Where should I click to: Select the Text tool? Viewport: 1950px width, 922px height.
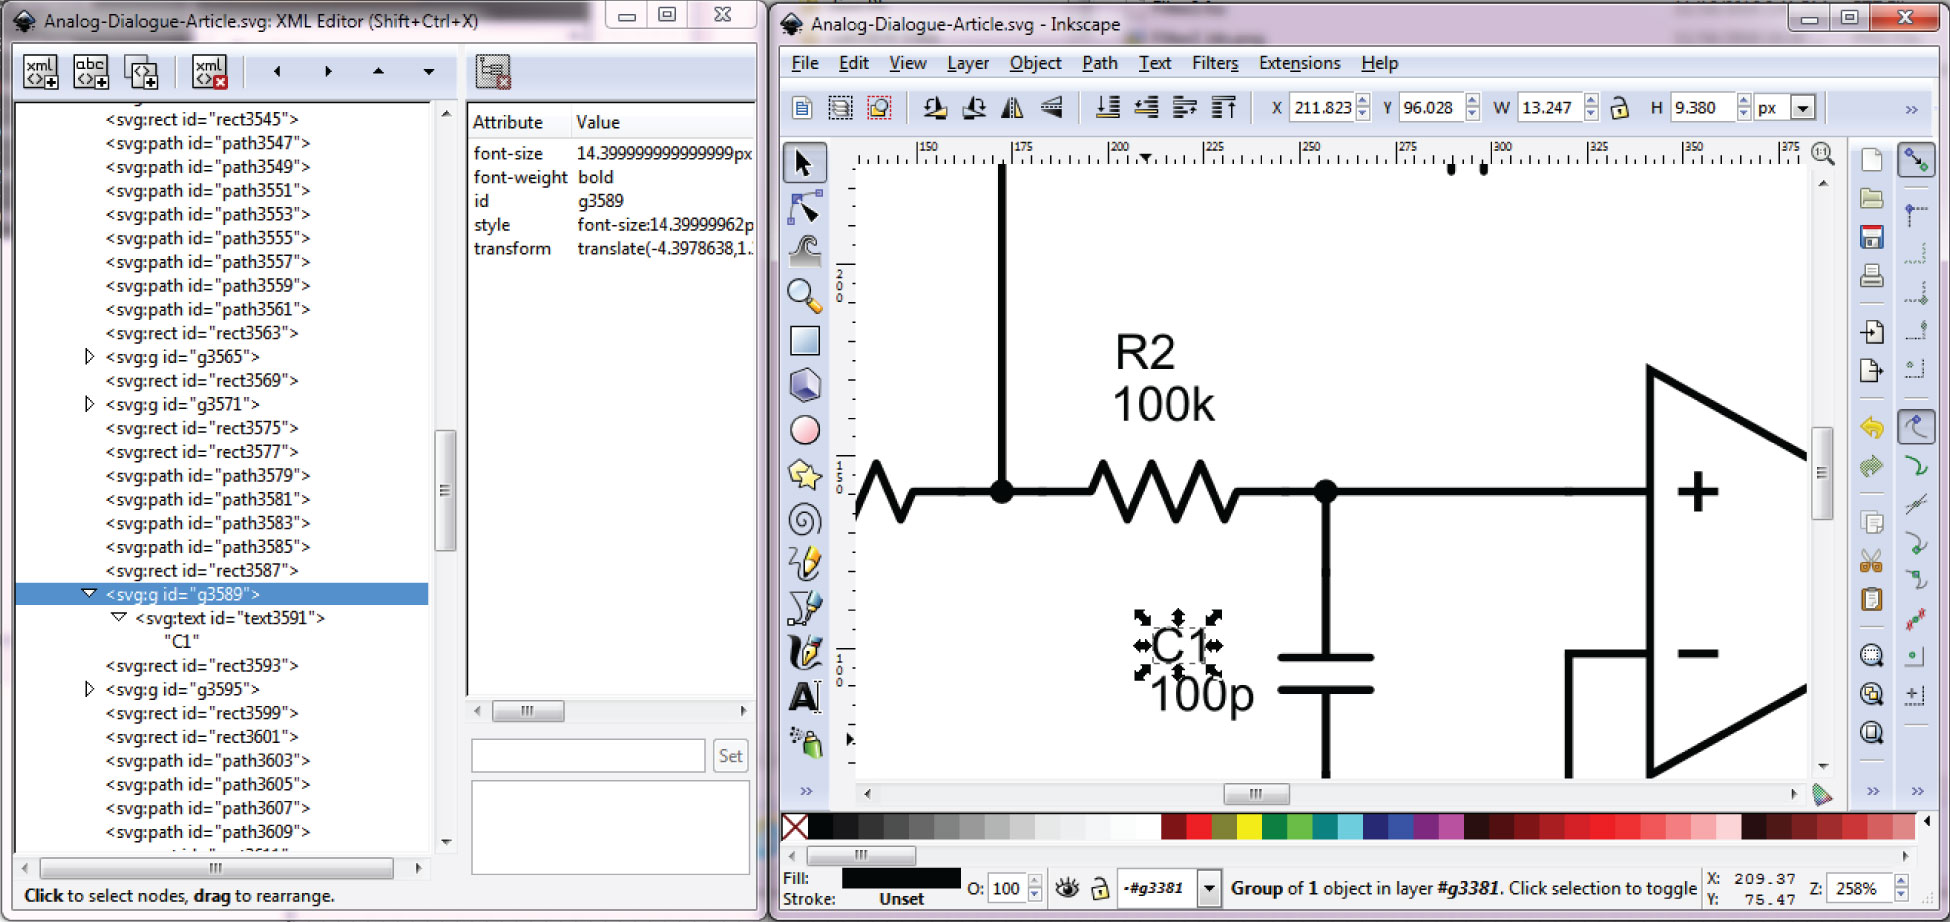click(805, 696)
